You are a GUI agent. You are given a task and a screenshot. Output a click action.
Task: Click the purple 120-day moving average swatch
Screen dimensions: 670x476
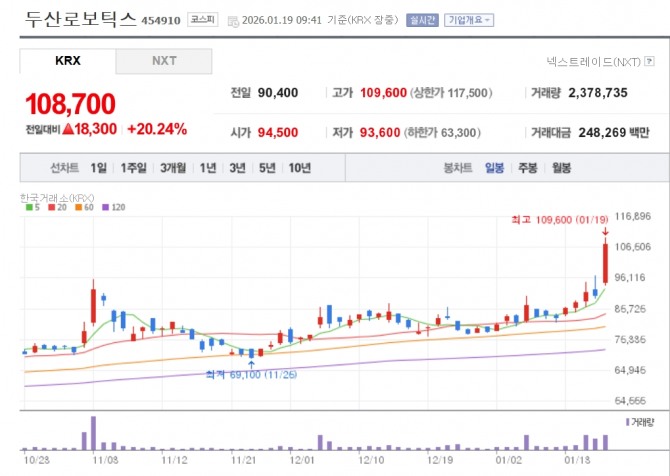point(106,207)
